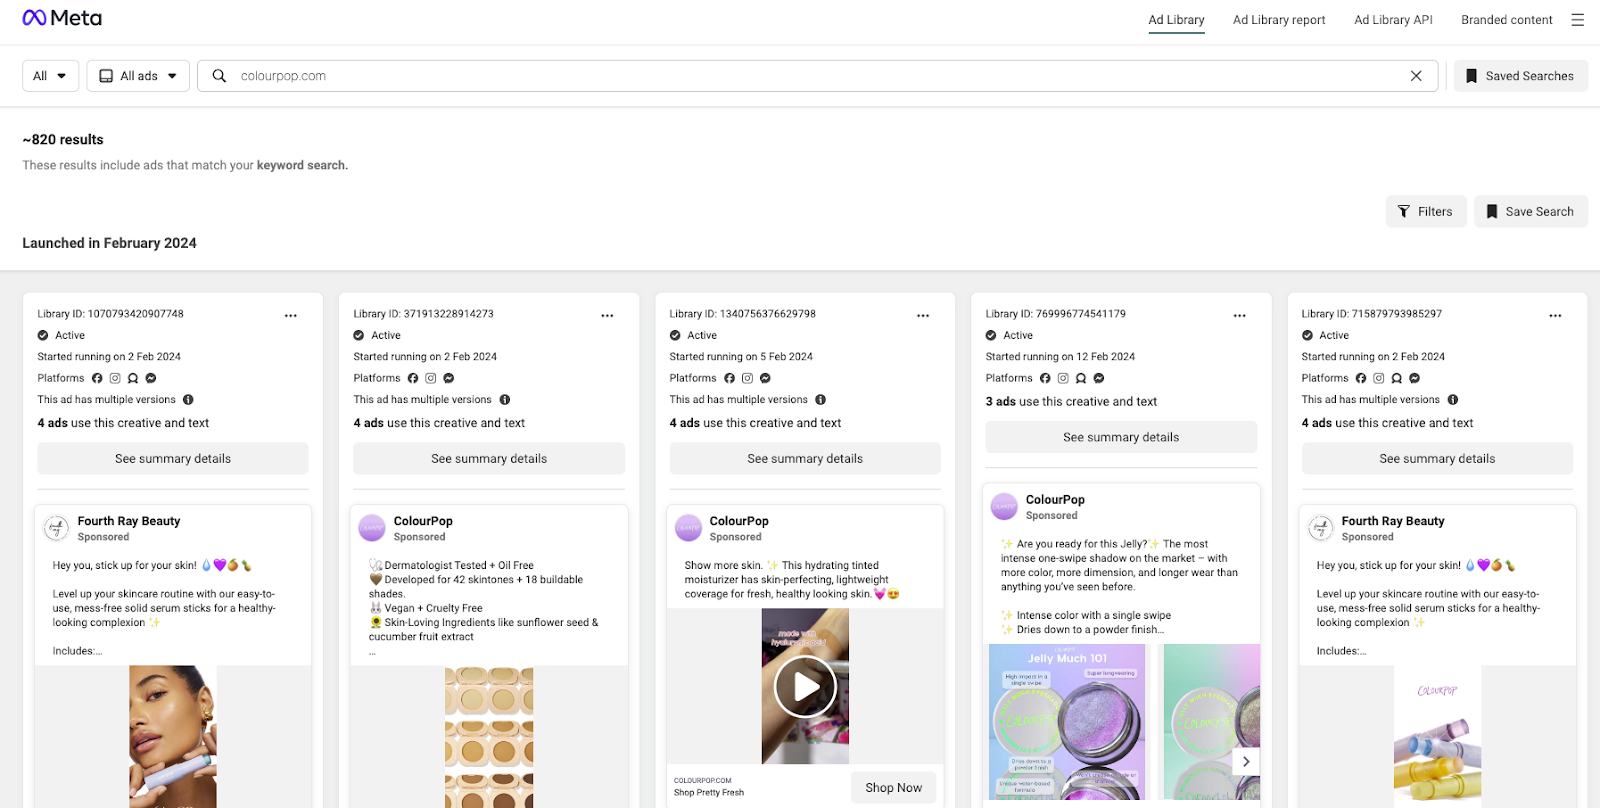Click Started running on 12 Feb 2024 text
The image size is (1600, 808).
click(x=1060, y=357)
